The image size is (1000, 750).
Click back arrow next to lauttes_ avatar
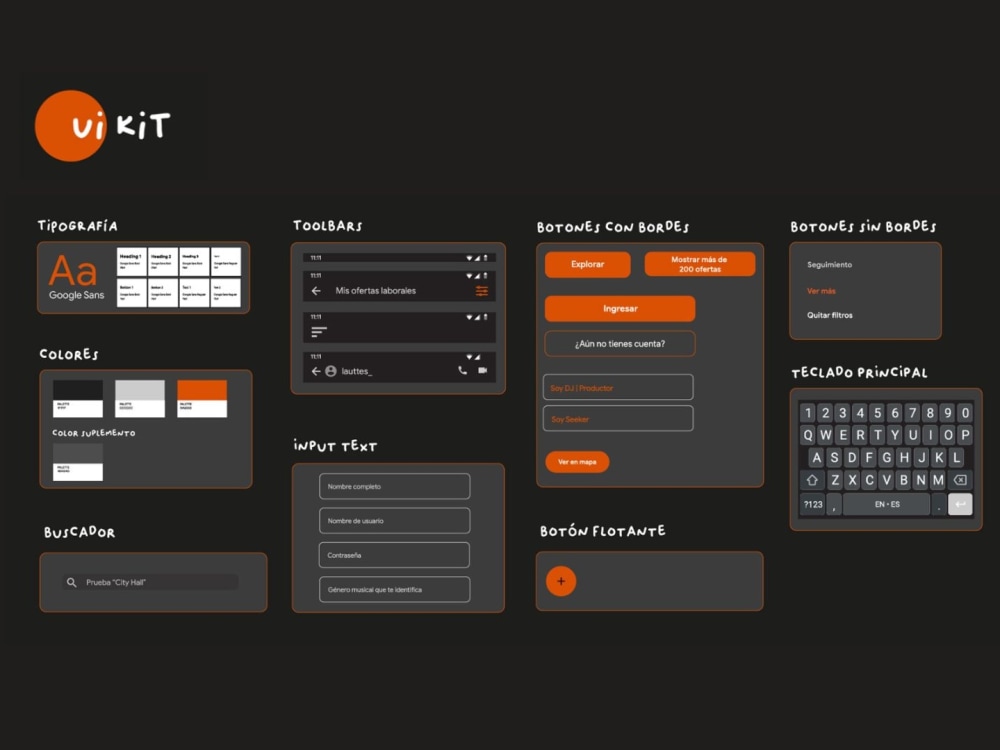click(x=316, y=371)
